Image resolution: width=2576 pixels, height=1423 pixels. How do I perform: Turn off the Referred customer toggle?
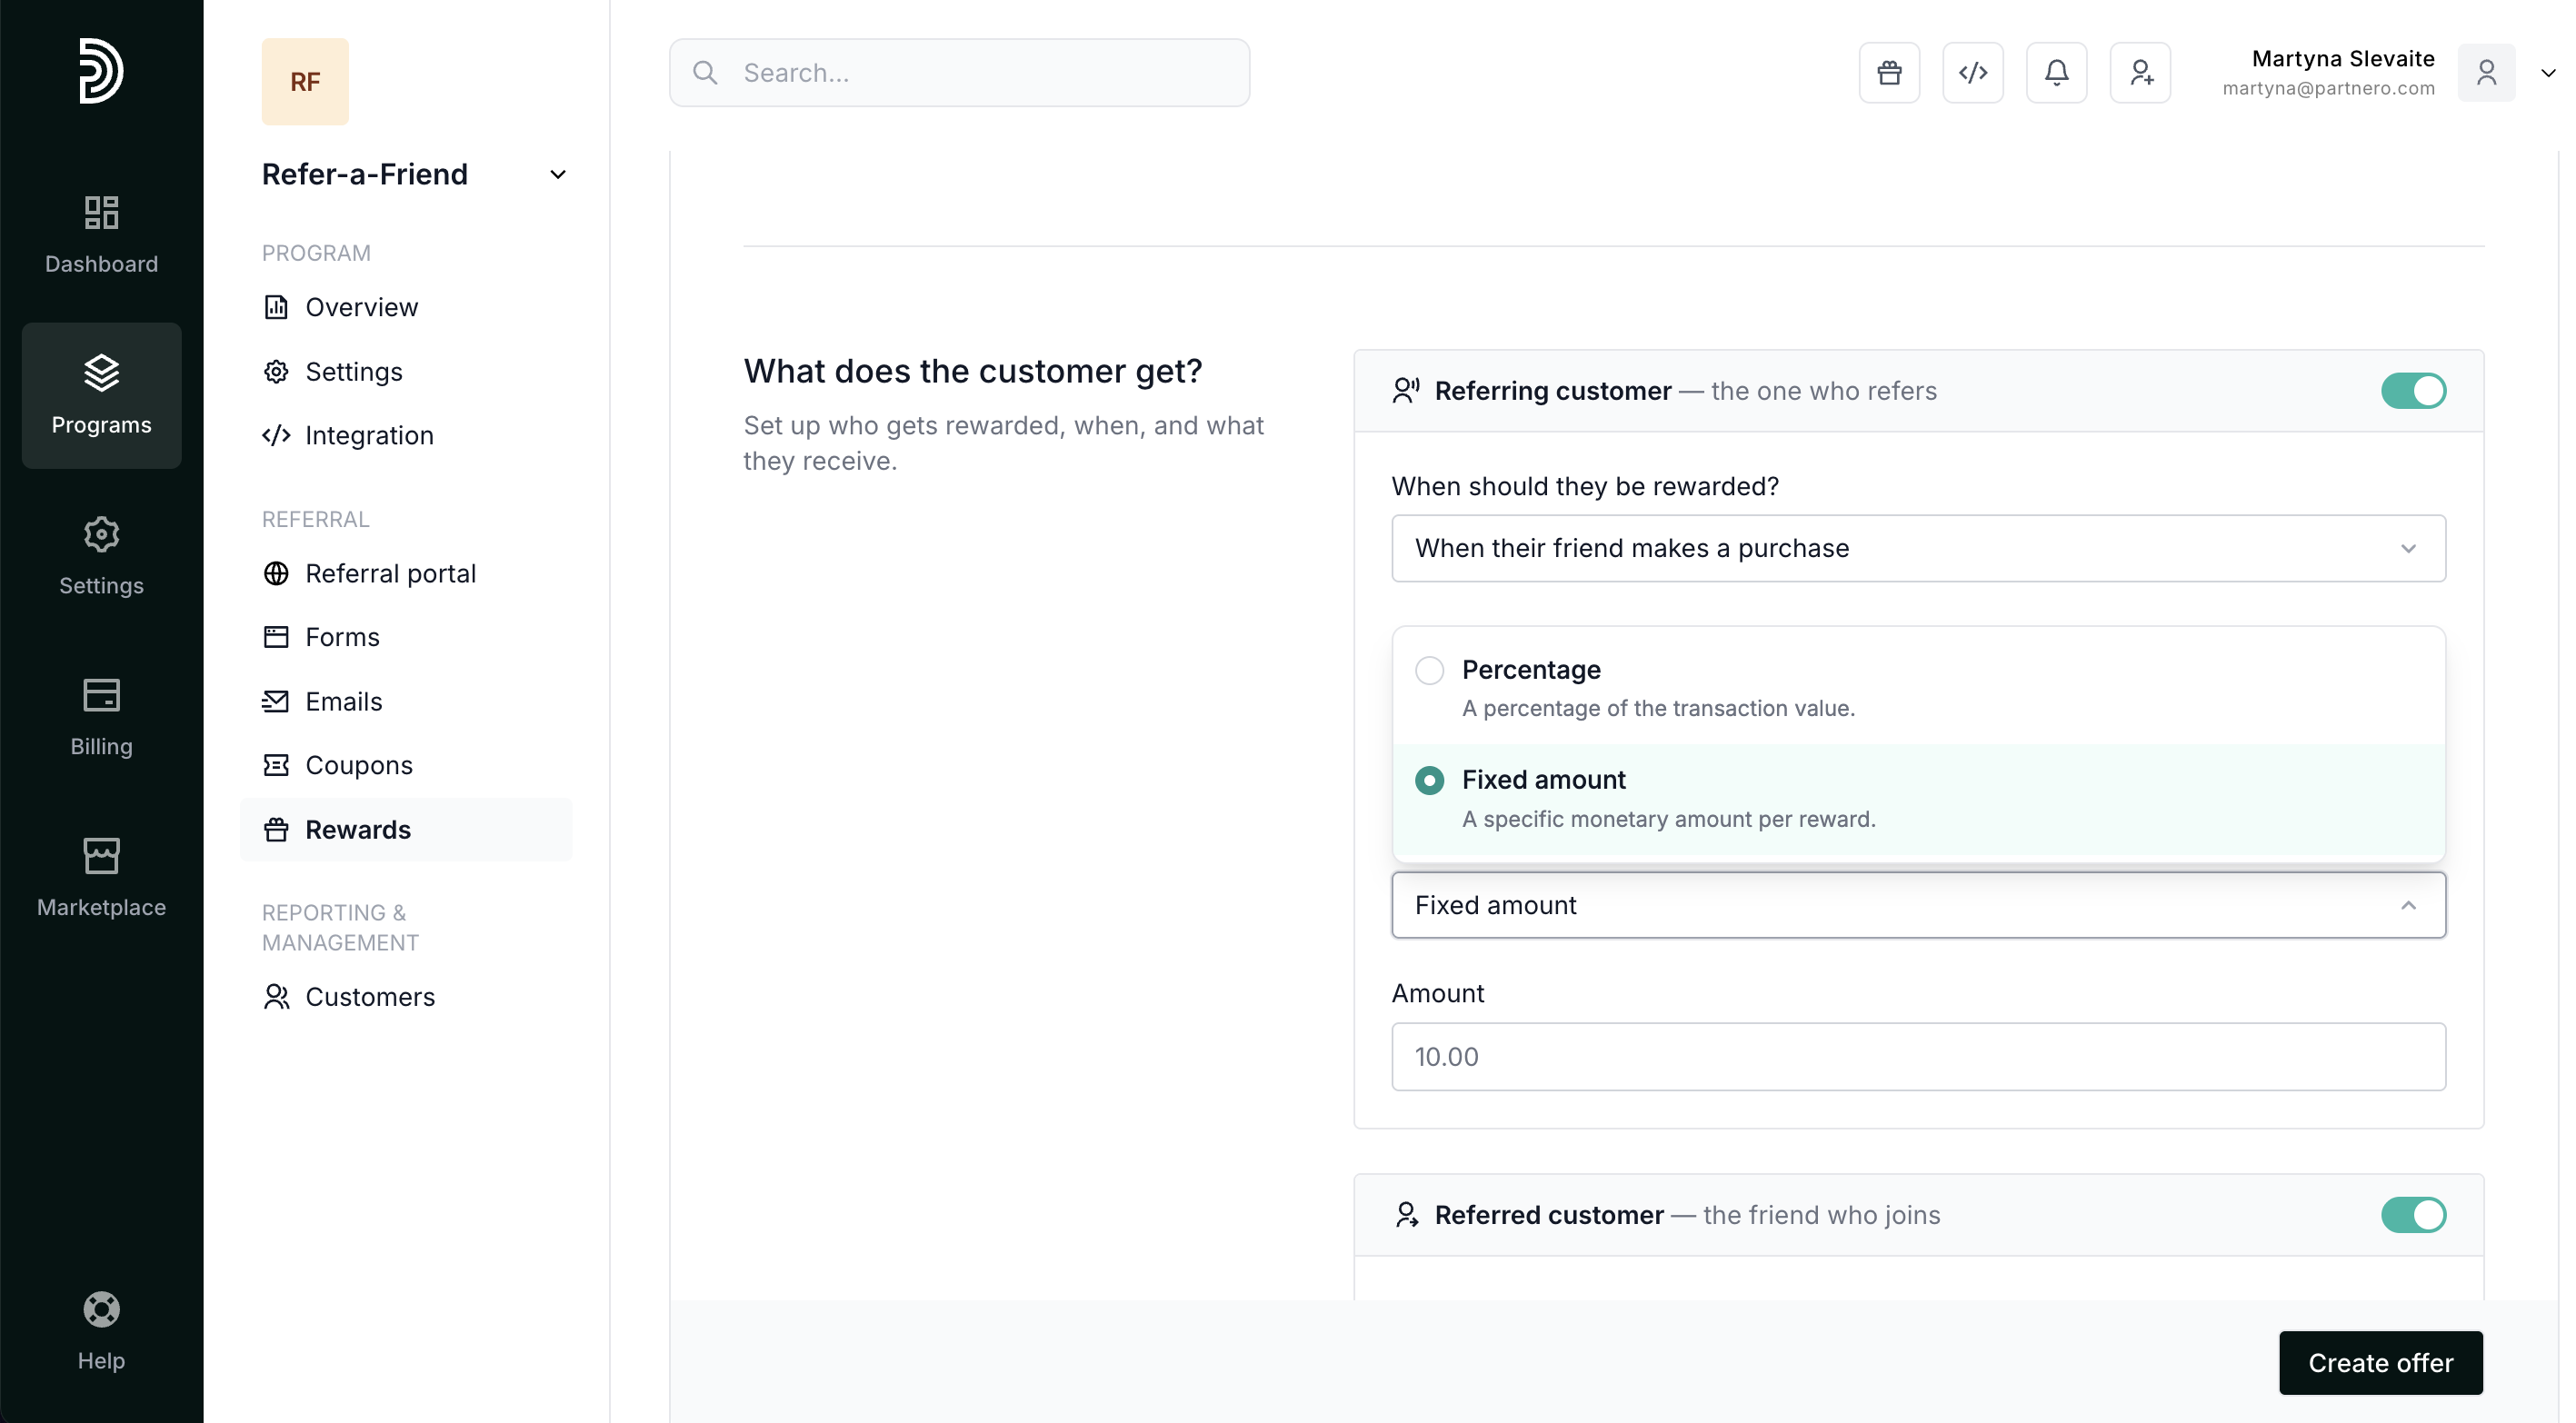click(x=2412, y=1215)
